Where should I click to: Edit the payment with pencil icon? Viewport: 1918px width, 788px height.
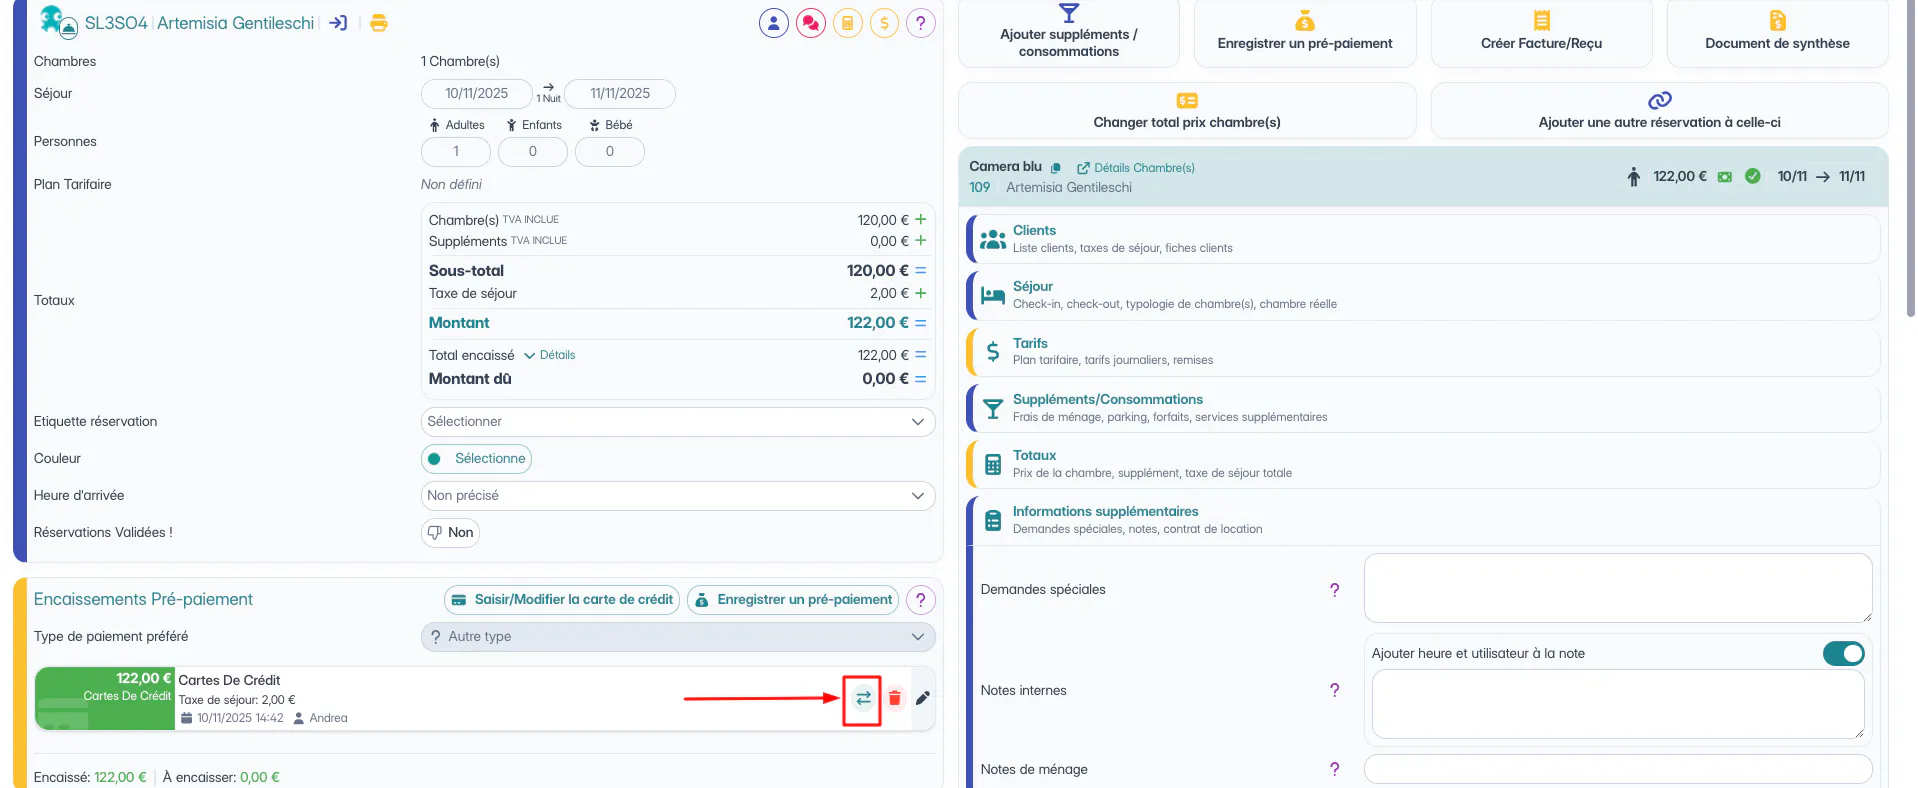[923, 698]
